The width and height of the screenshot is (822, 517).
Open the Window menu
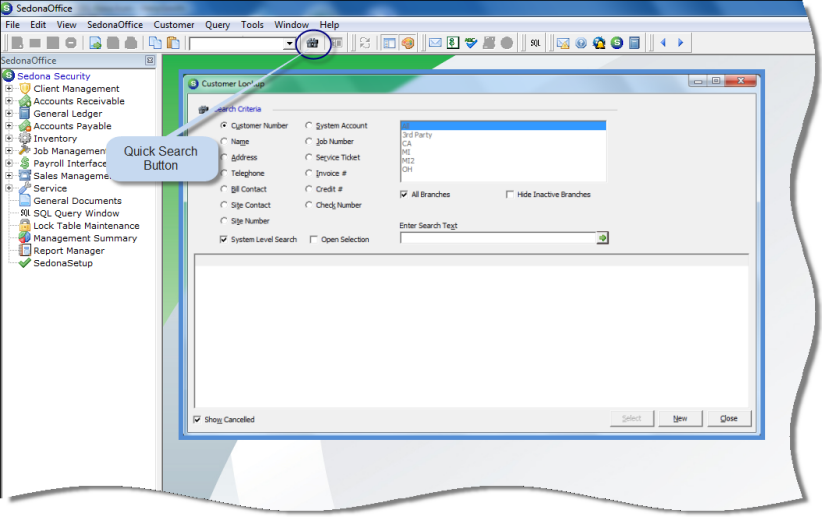(x=291, y=25)
